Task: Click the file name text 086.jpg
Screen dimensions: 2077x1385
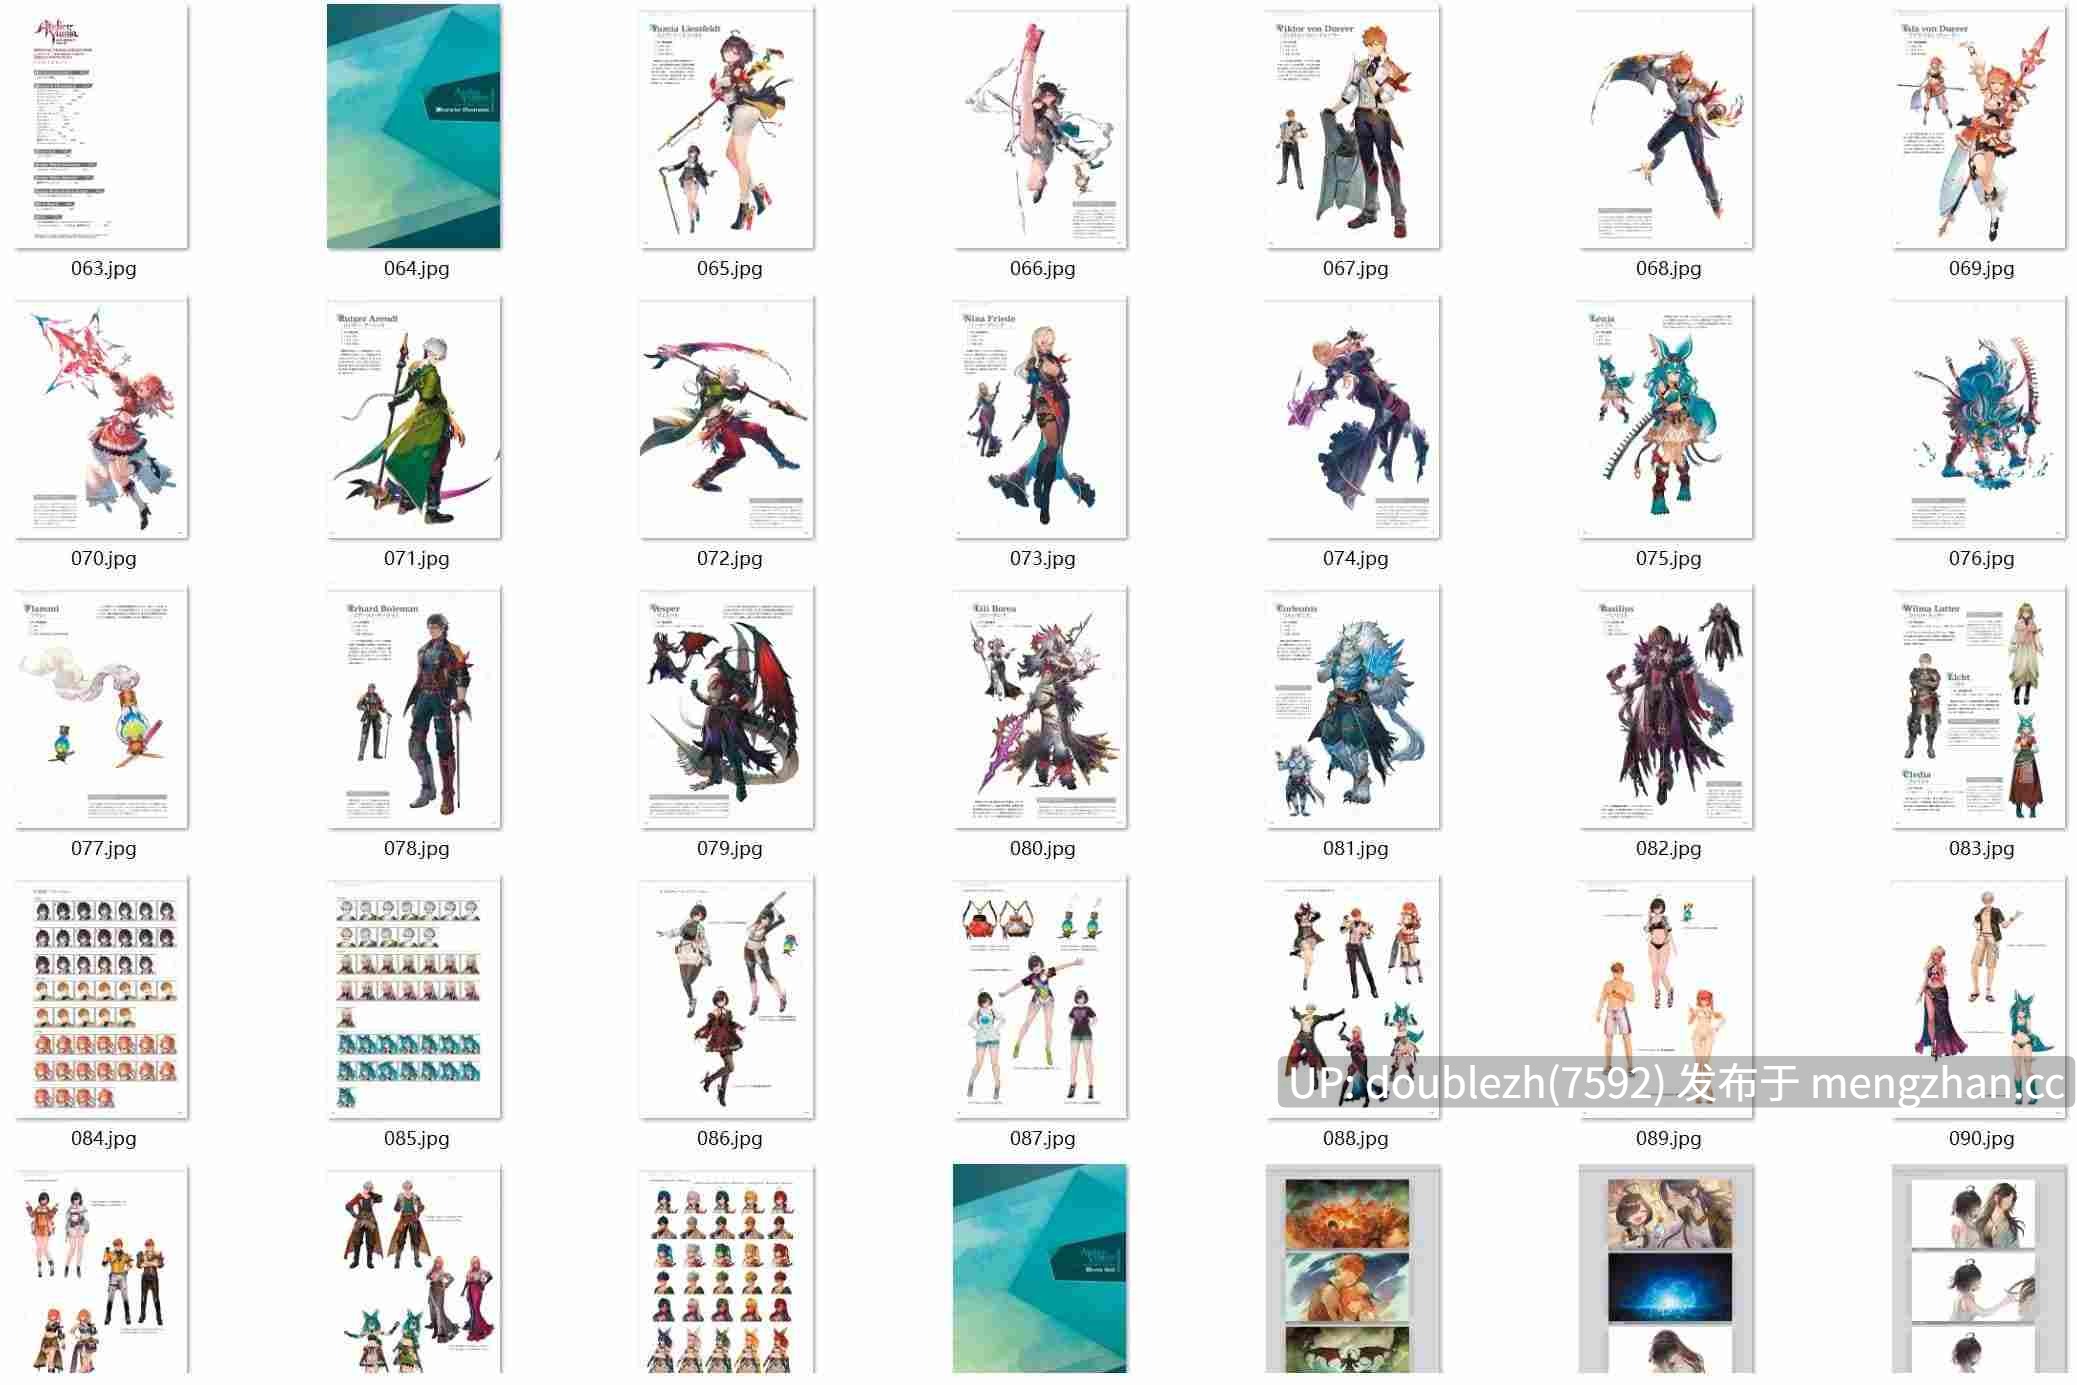Action: 729,1138
